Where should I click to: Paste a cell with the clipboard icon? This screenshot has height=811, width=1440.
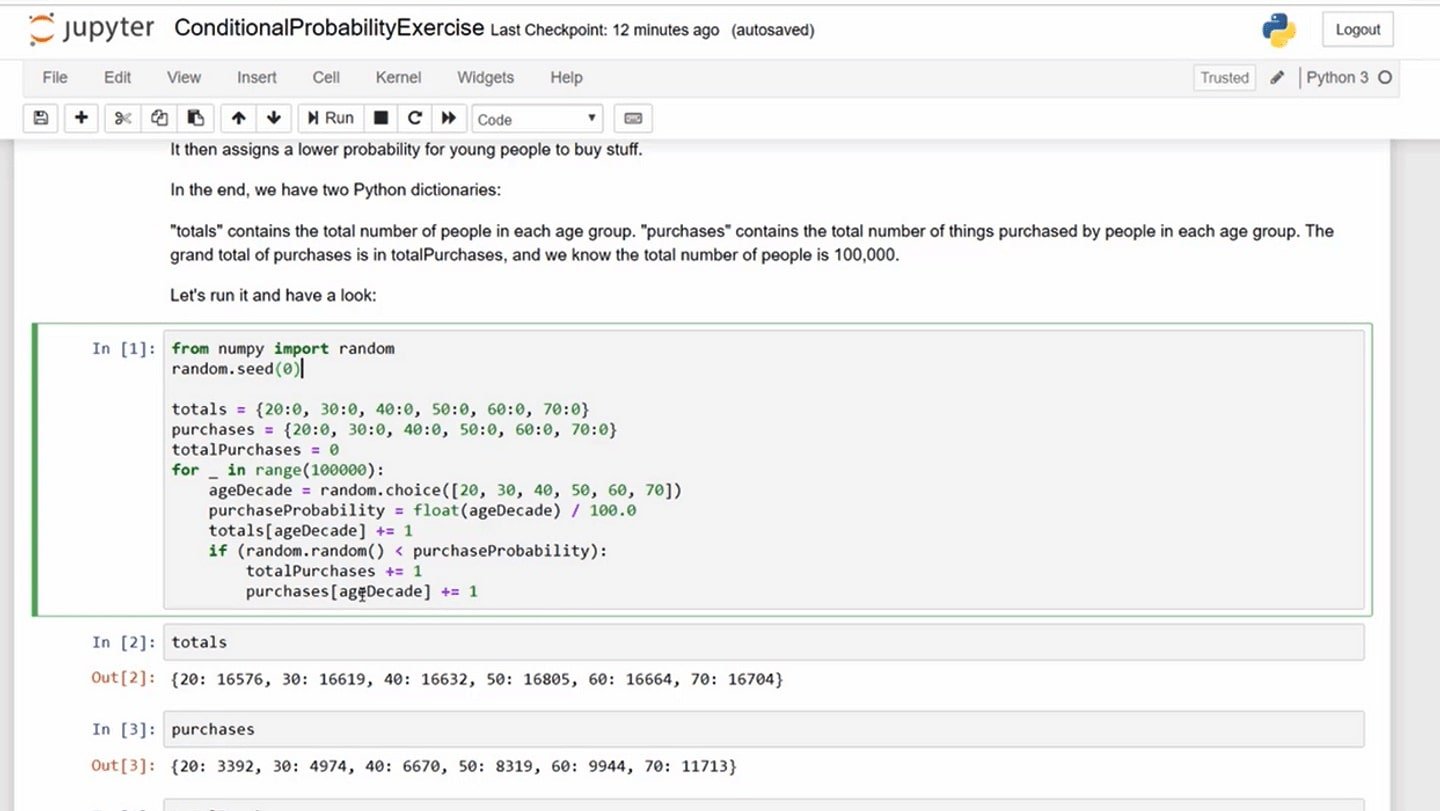click(x=195, y=118)
